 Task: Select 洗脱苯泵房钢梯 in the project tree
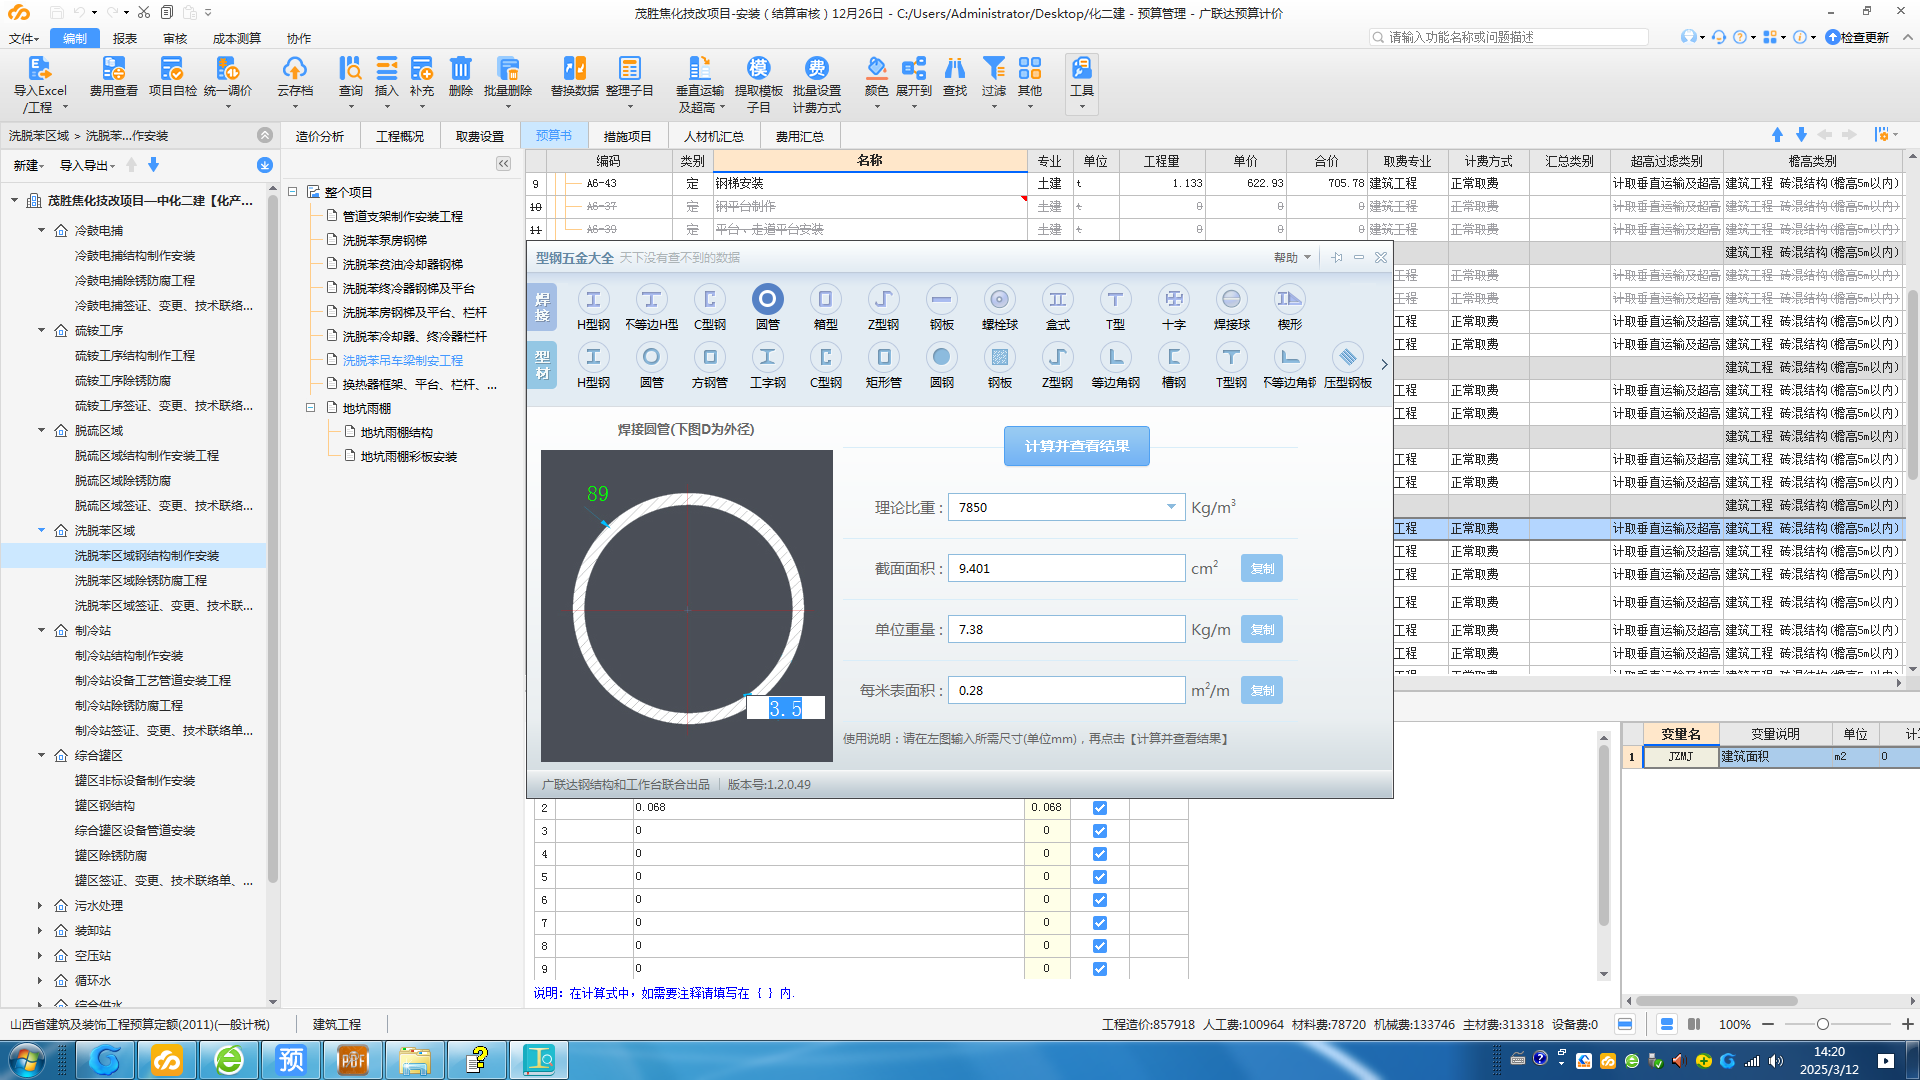click(384, 240)
